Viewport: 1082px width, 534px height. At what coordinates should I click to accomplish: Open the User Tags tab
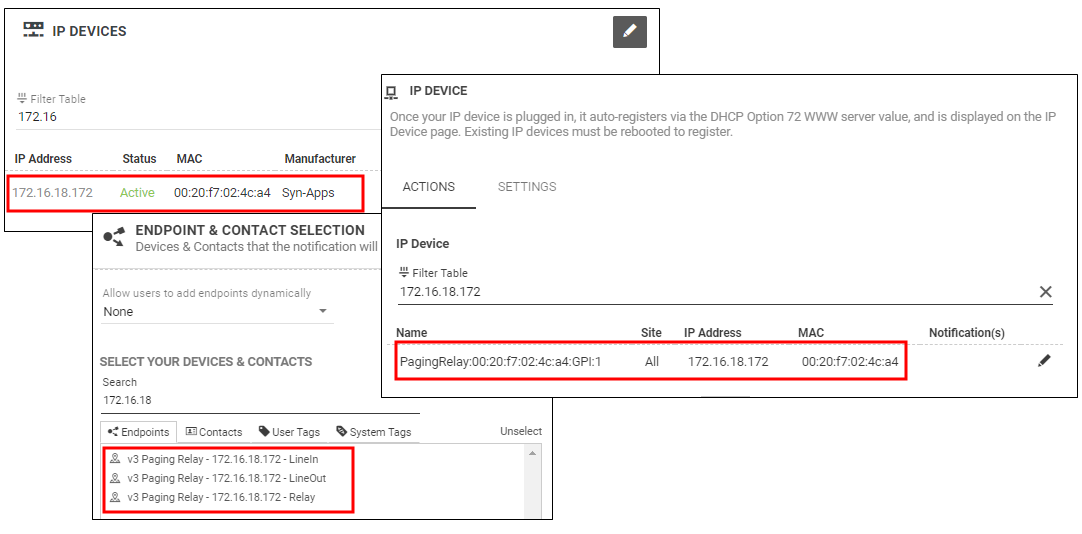[x=289, y=432]
